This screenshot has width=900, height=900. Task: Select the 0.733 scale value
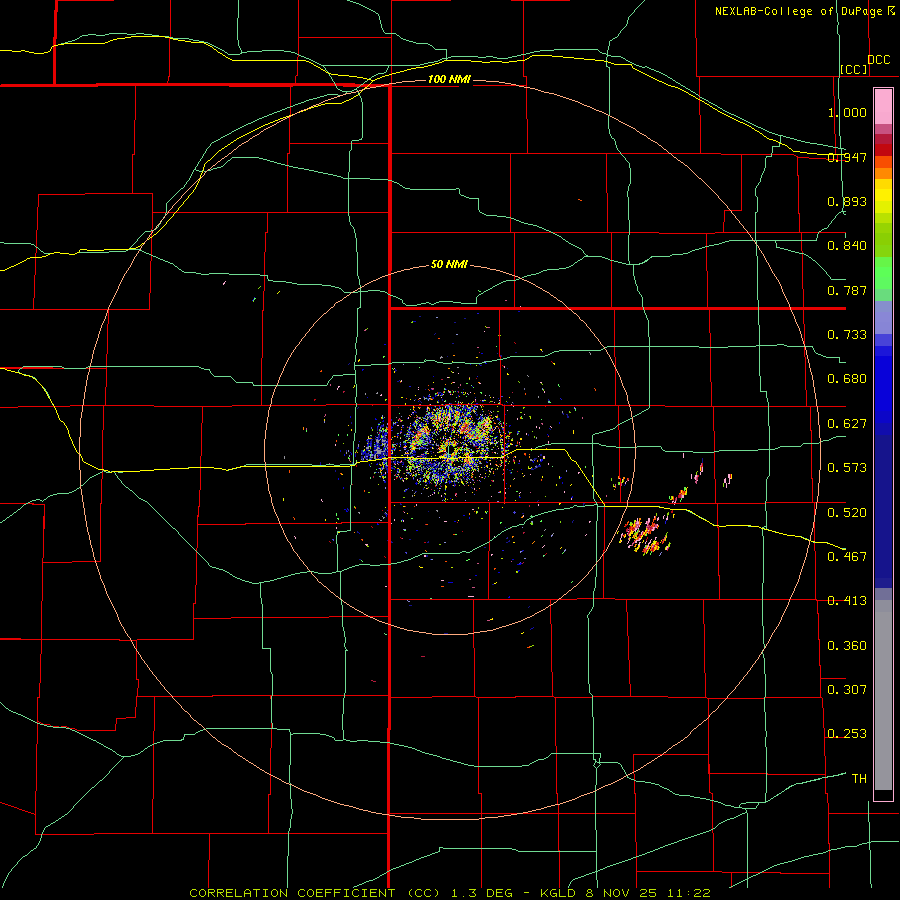pyautogui.click(x=847, y=335)
